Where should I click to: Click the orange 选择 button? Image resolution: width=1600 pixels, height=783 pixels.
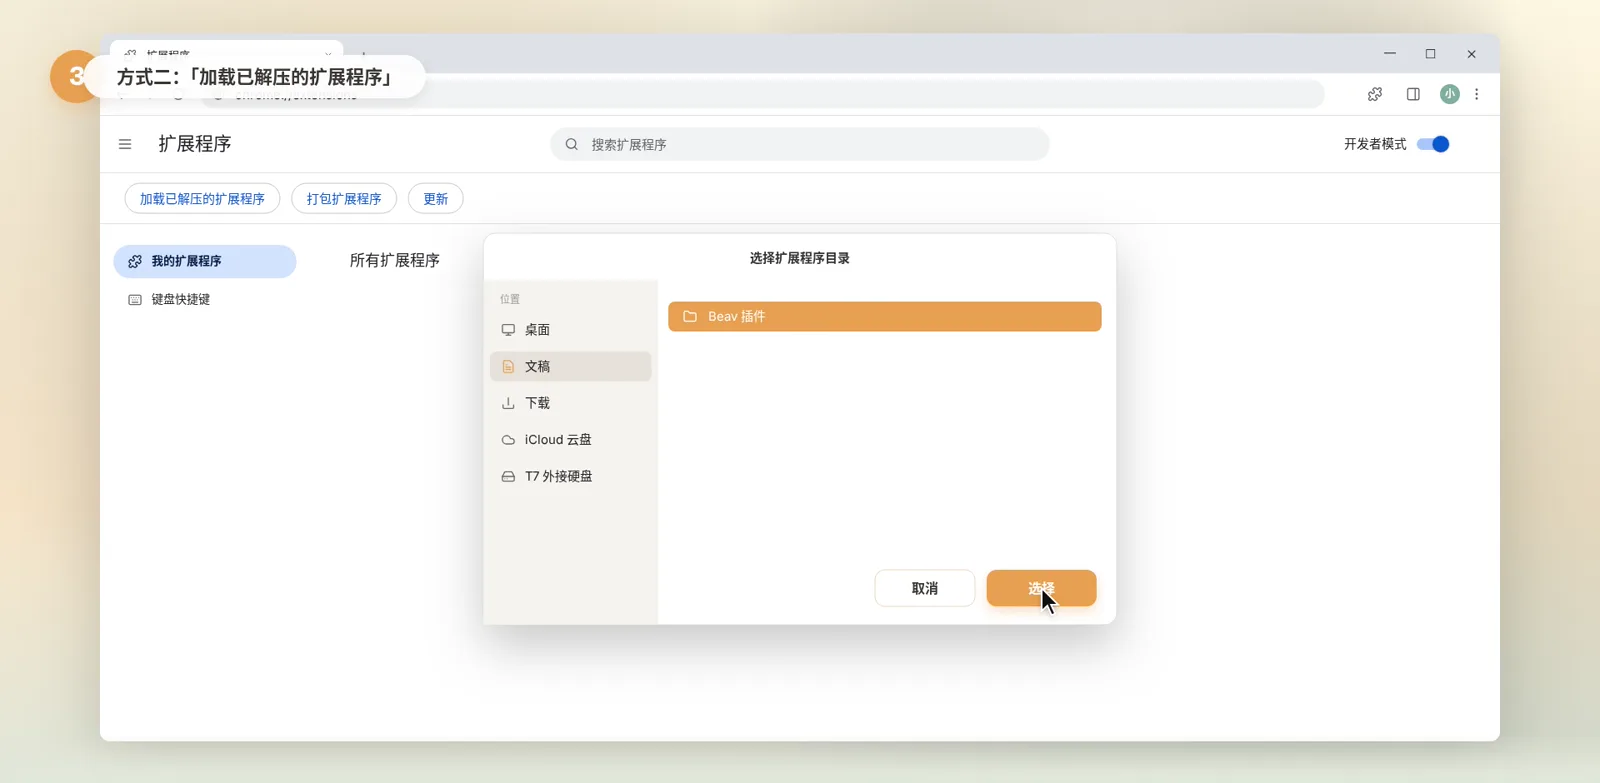(1041, 588)
